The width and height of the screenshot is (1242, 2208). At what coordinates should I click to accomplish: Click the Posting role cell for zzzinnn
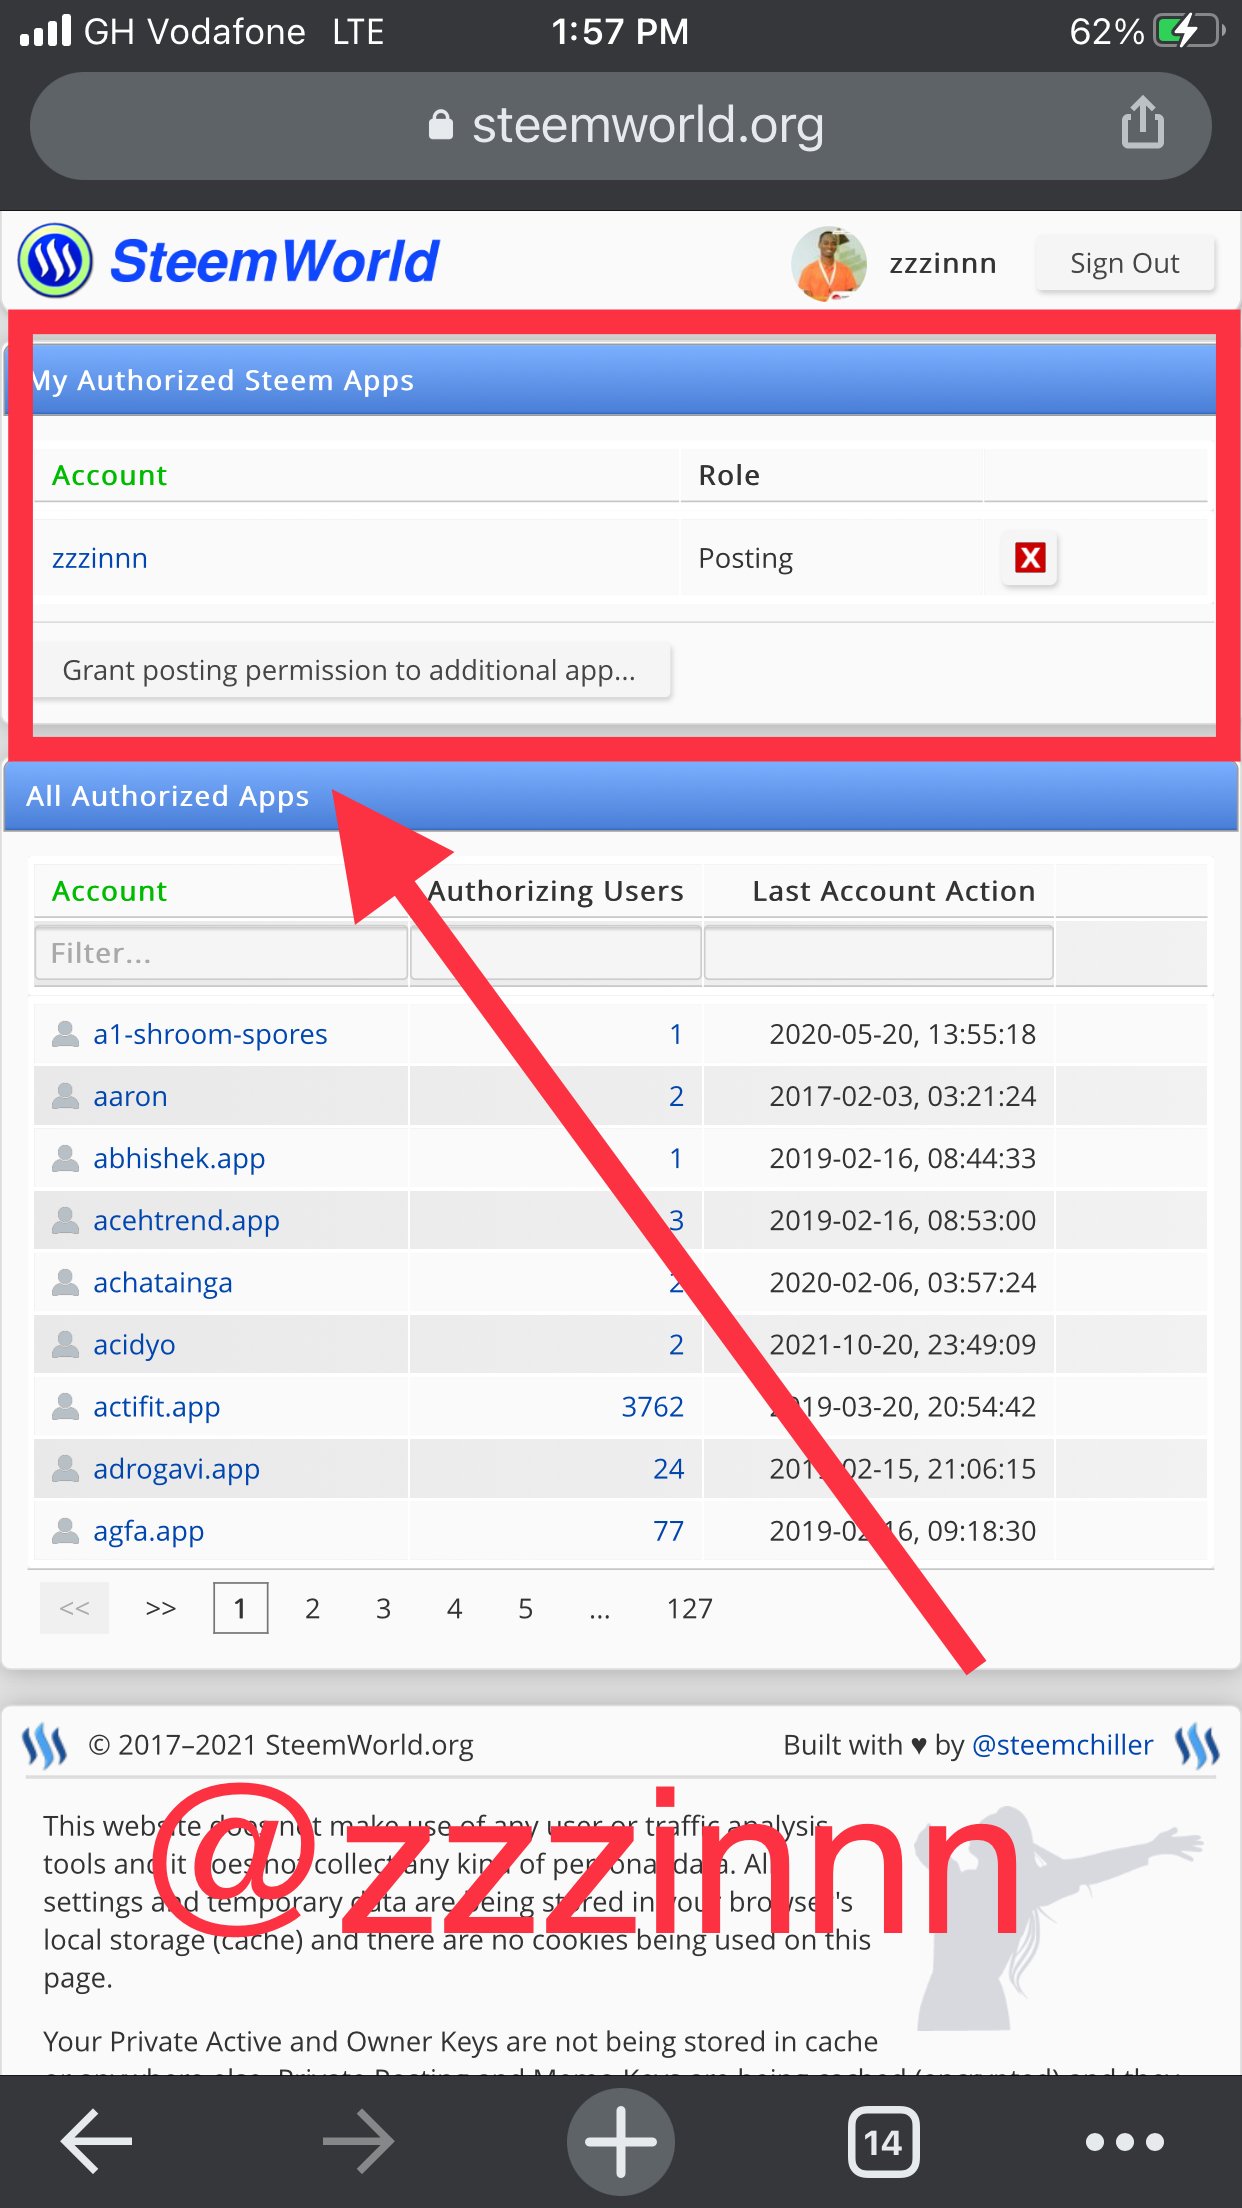(746, 558)
